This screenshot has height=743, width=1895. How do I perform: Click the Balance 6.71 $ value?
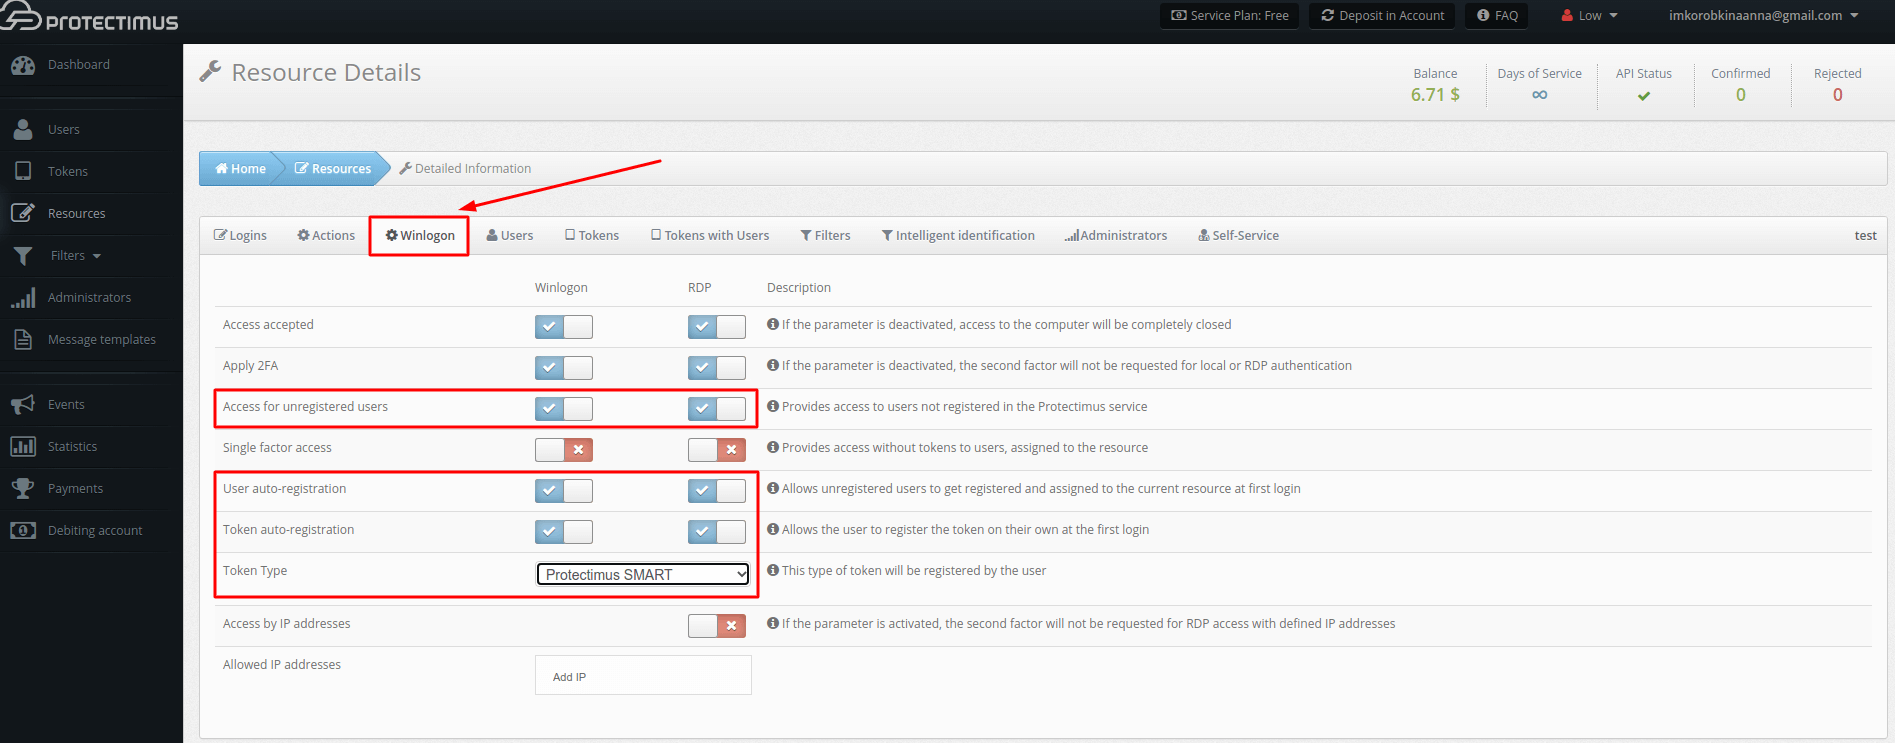click(x=1435, y=95)
